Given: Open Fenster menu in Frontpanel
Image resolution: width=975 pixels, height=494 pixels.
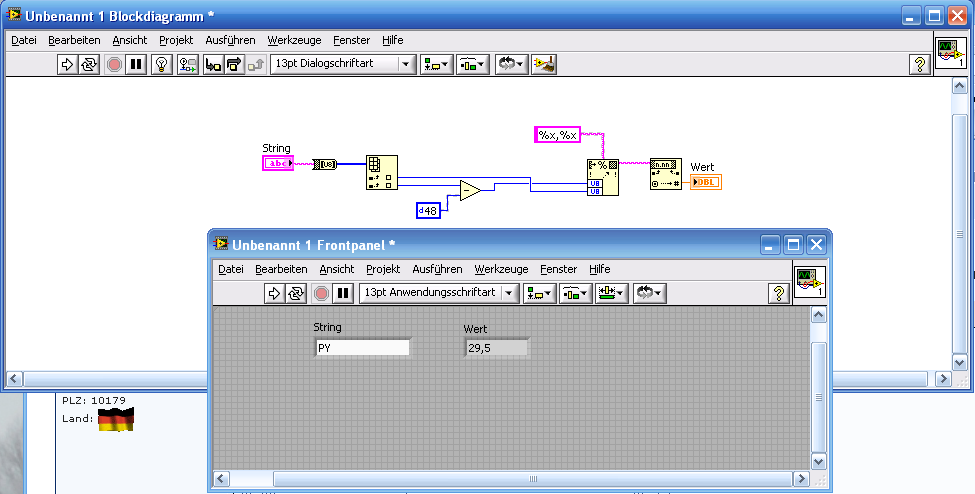Looking at the screenshot, I should click(558, 269).
